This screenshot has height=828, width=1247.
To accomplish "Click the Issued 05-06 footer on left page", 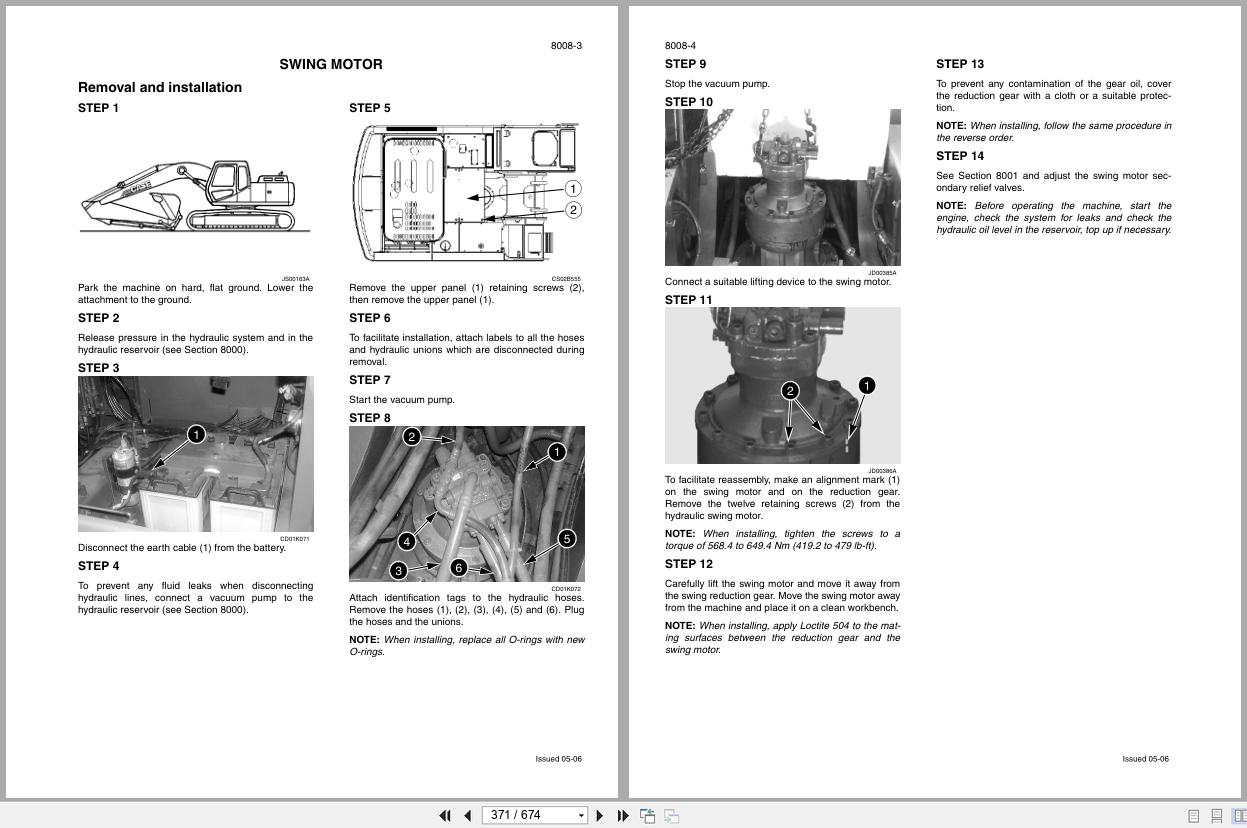I will [x=559, y=759].
